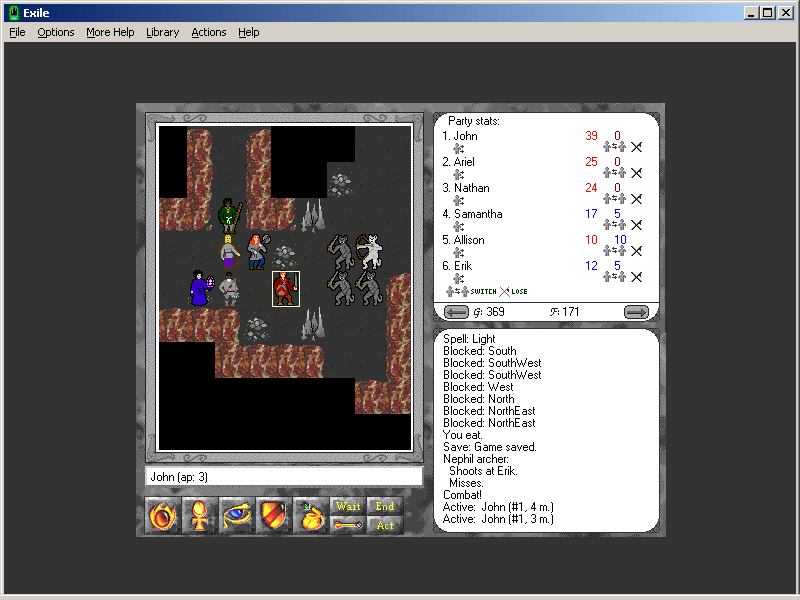Click the "Shoots at Erik." log line
Viewport: 800px width, 600px height.
coord(483,471)
